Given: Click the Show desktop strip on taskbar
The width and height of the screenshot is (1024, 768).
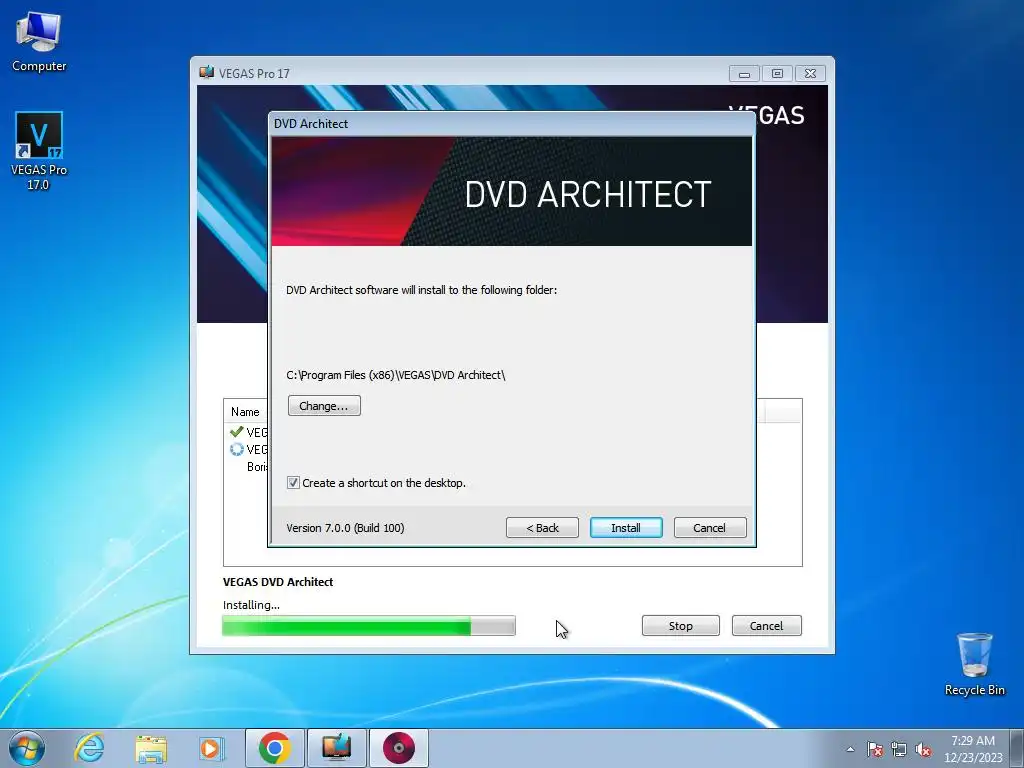Looking at the screenshot, I should pyautogui.click(x=1017, y=748).
